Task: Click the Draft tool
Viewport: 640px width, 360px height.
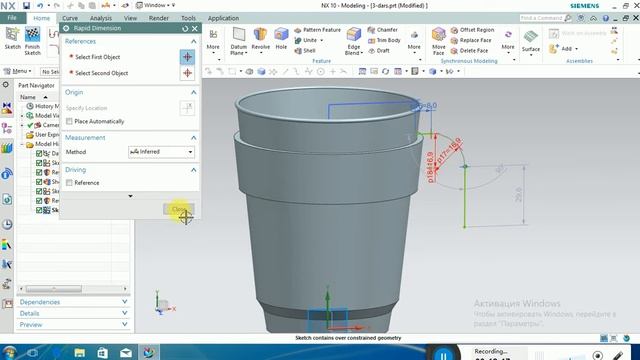Action: coord(379,51)
